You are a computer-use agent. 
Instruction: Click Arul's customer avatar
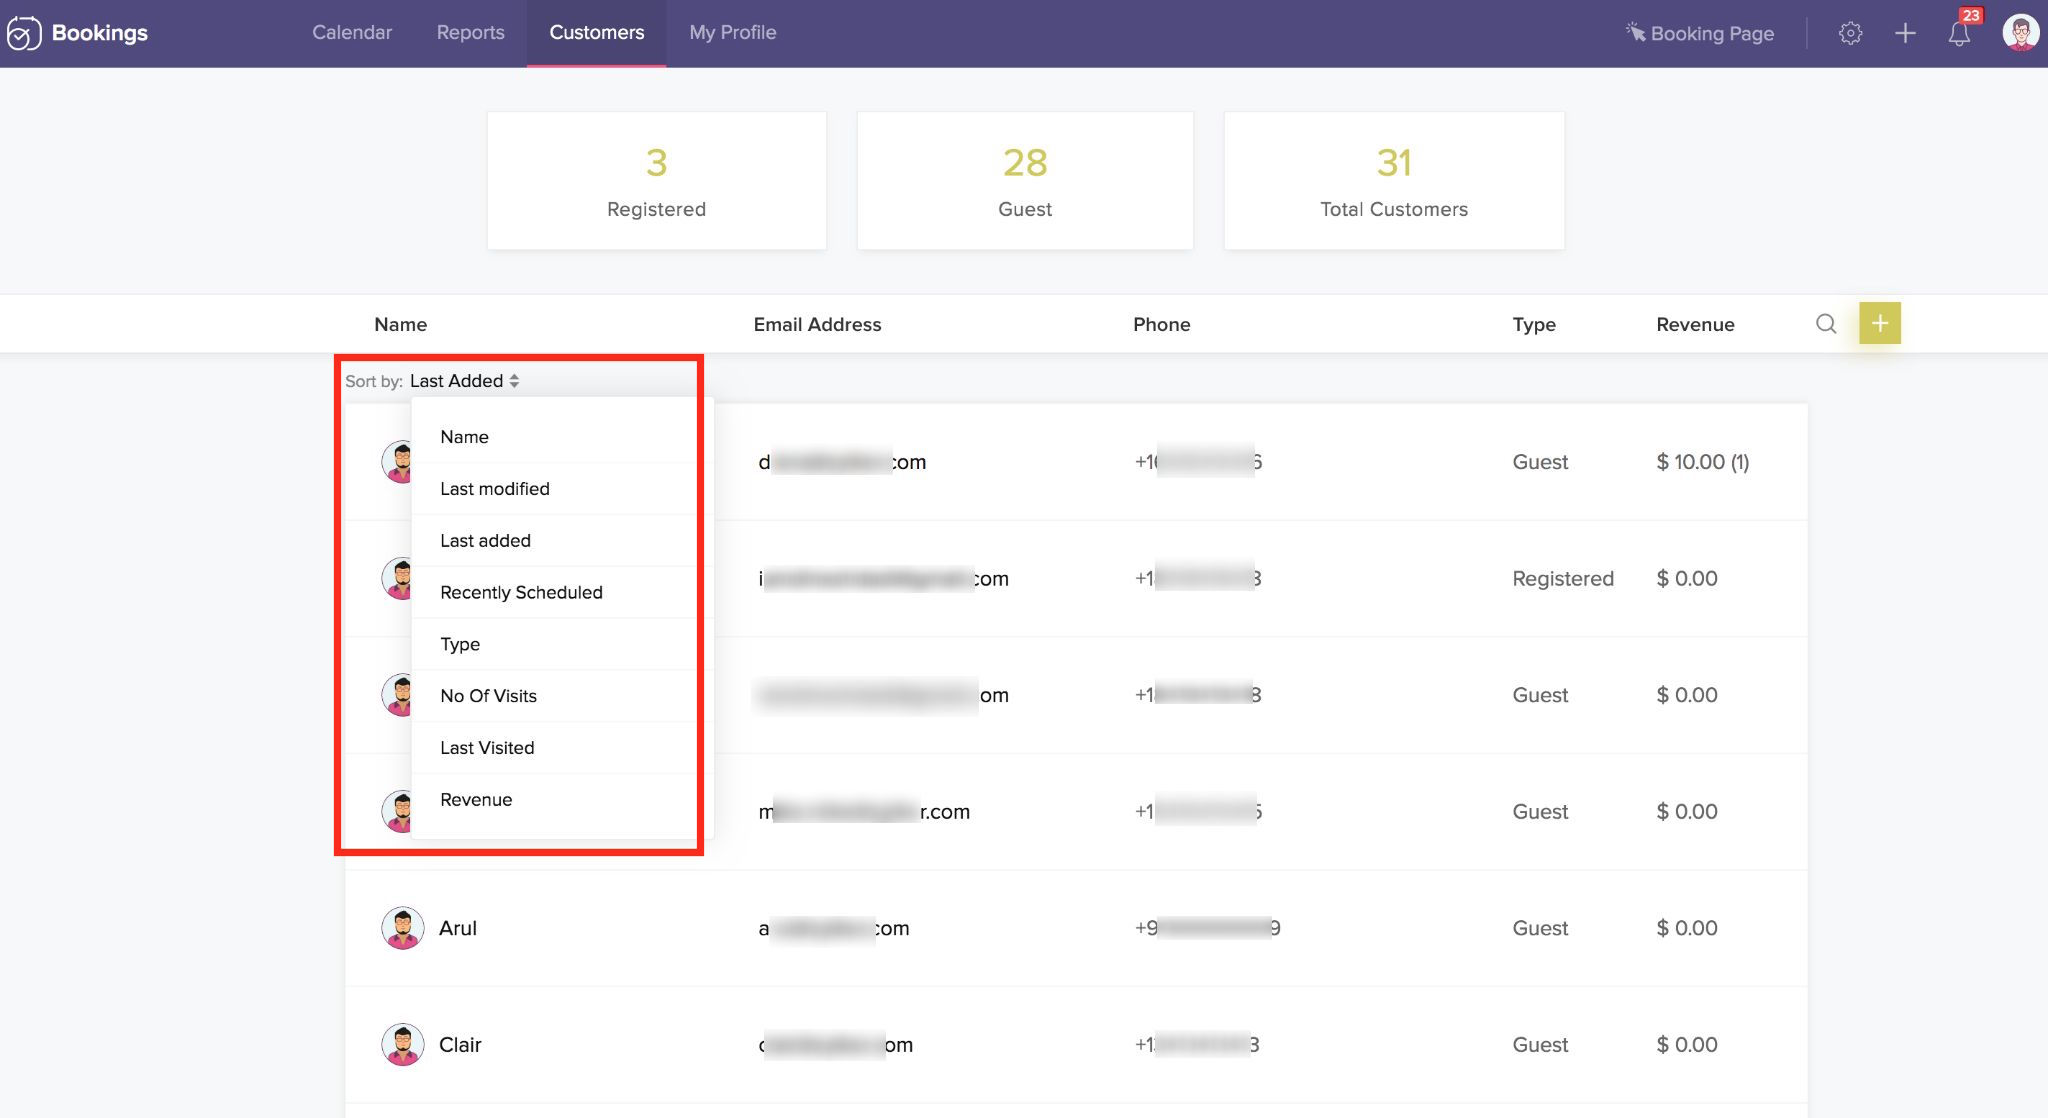coord(402,928)
